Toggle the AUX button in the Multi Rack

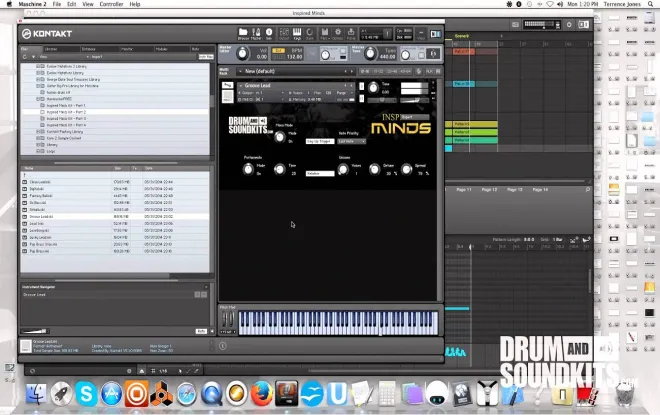[x=429, y=72]
